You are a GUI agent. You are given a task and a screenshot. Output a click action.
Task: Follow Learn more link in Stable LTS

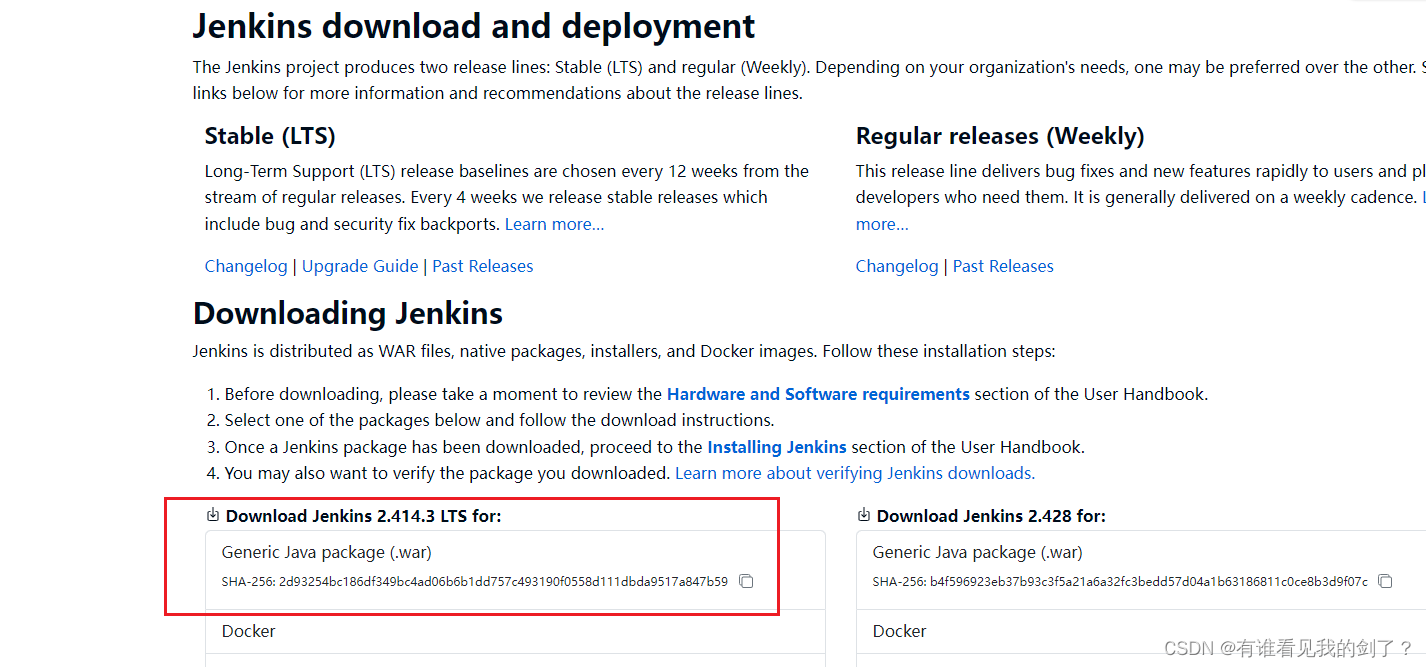click(554, 224)
